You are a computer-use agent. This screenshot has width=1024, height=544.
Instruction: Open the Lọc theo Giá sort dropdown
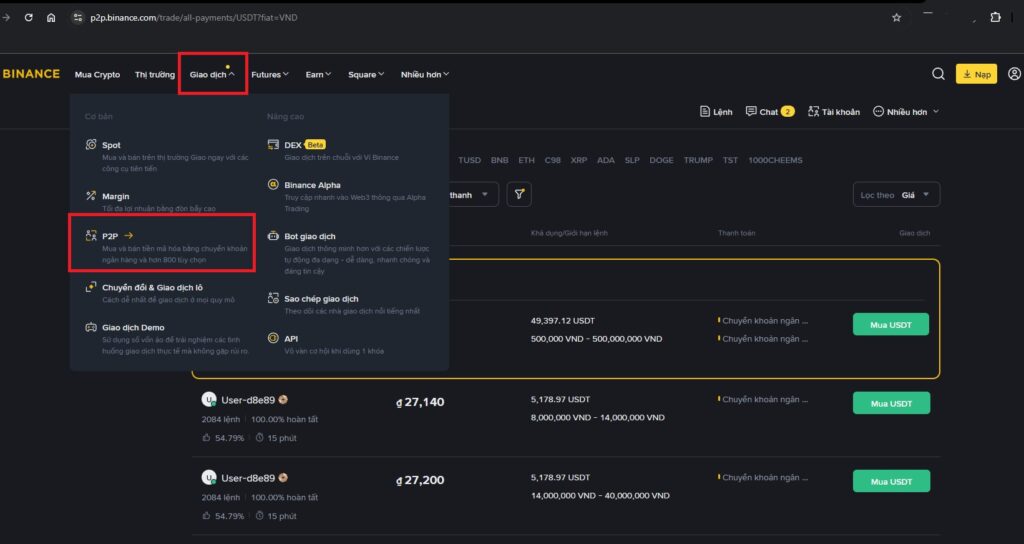[896, 195]
